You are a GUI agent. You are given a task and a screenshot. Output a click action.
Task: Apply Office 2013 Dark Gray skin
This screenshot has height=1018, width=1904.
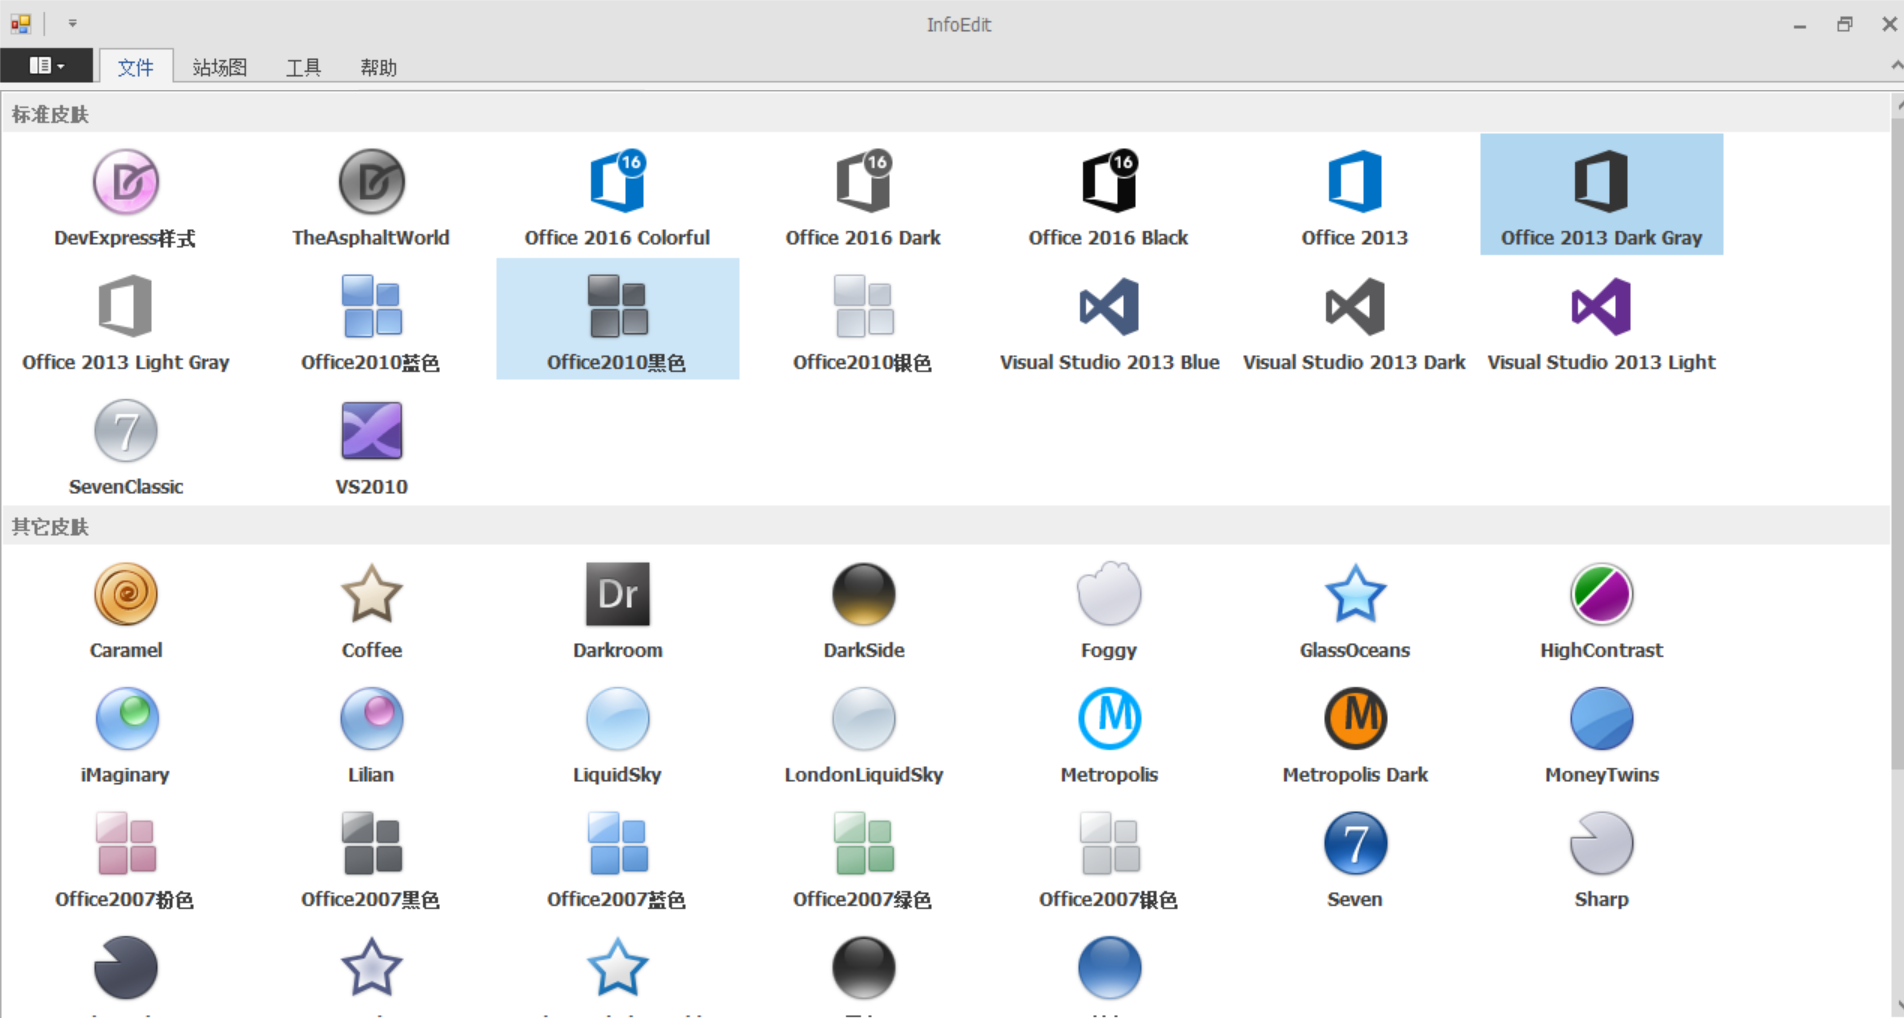click(1601, 196)
